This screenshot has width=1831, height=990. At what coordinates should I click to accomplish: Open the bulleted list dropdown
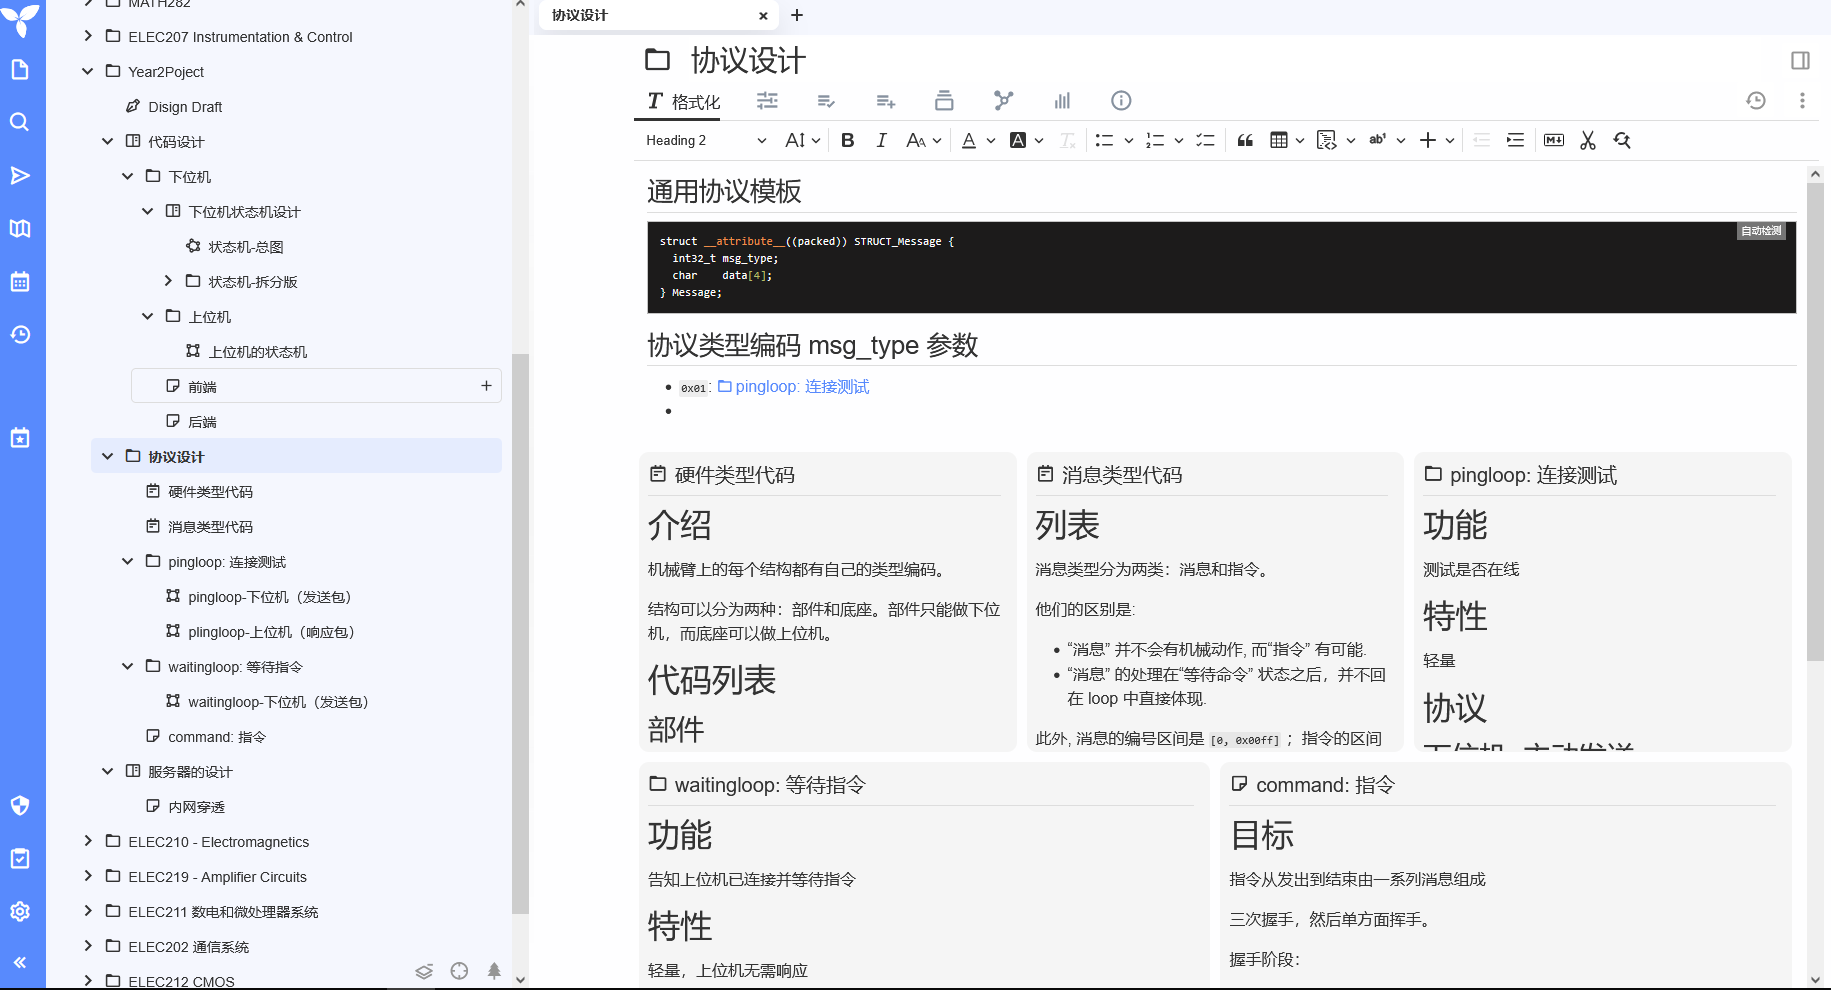pyautogui.click(x=1128, y=140)
